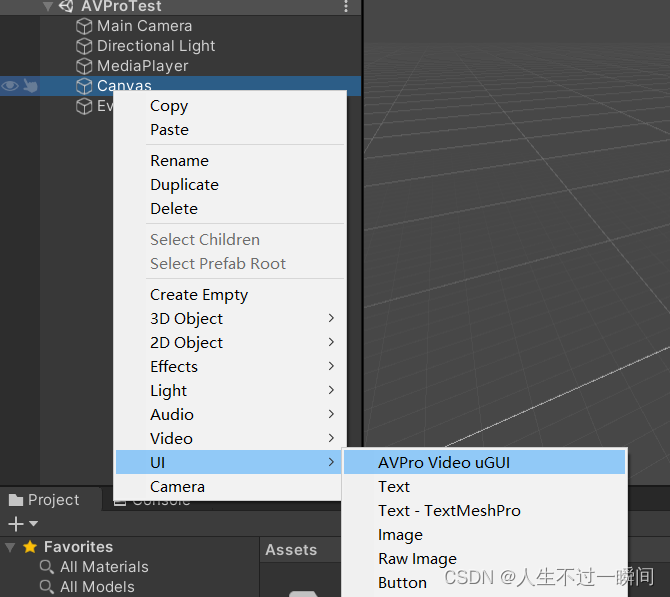Open All Models saved search
The image size is (670, 597).
[x=97, y=587]
